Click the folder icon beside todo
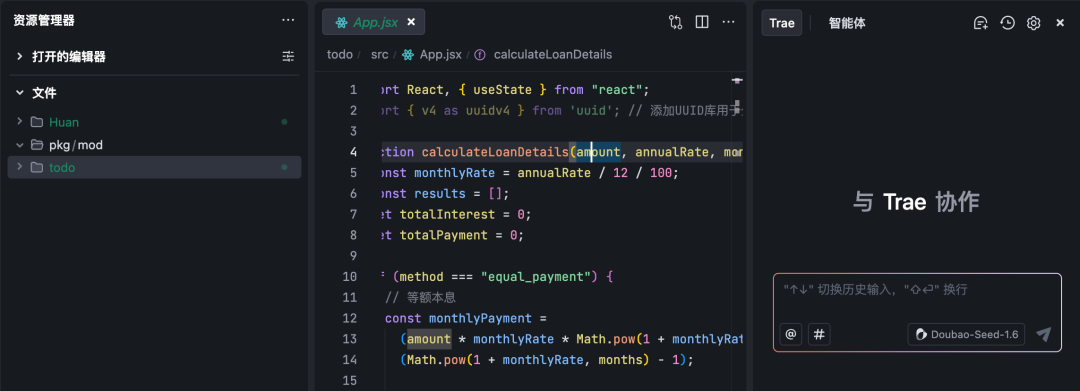 (x=37, y=167)
